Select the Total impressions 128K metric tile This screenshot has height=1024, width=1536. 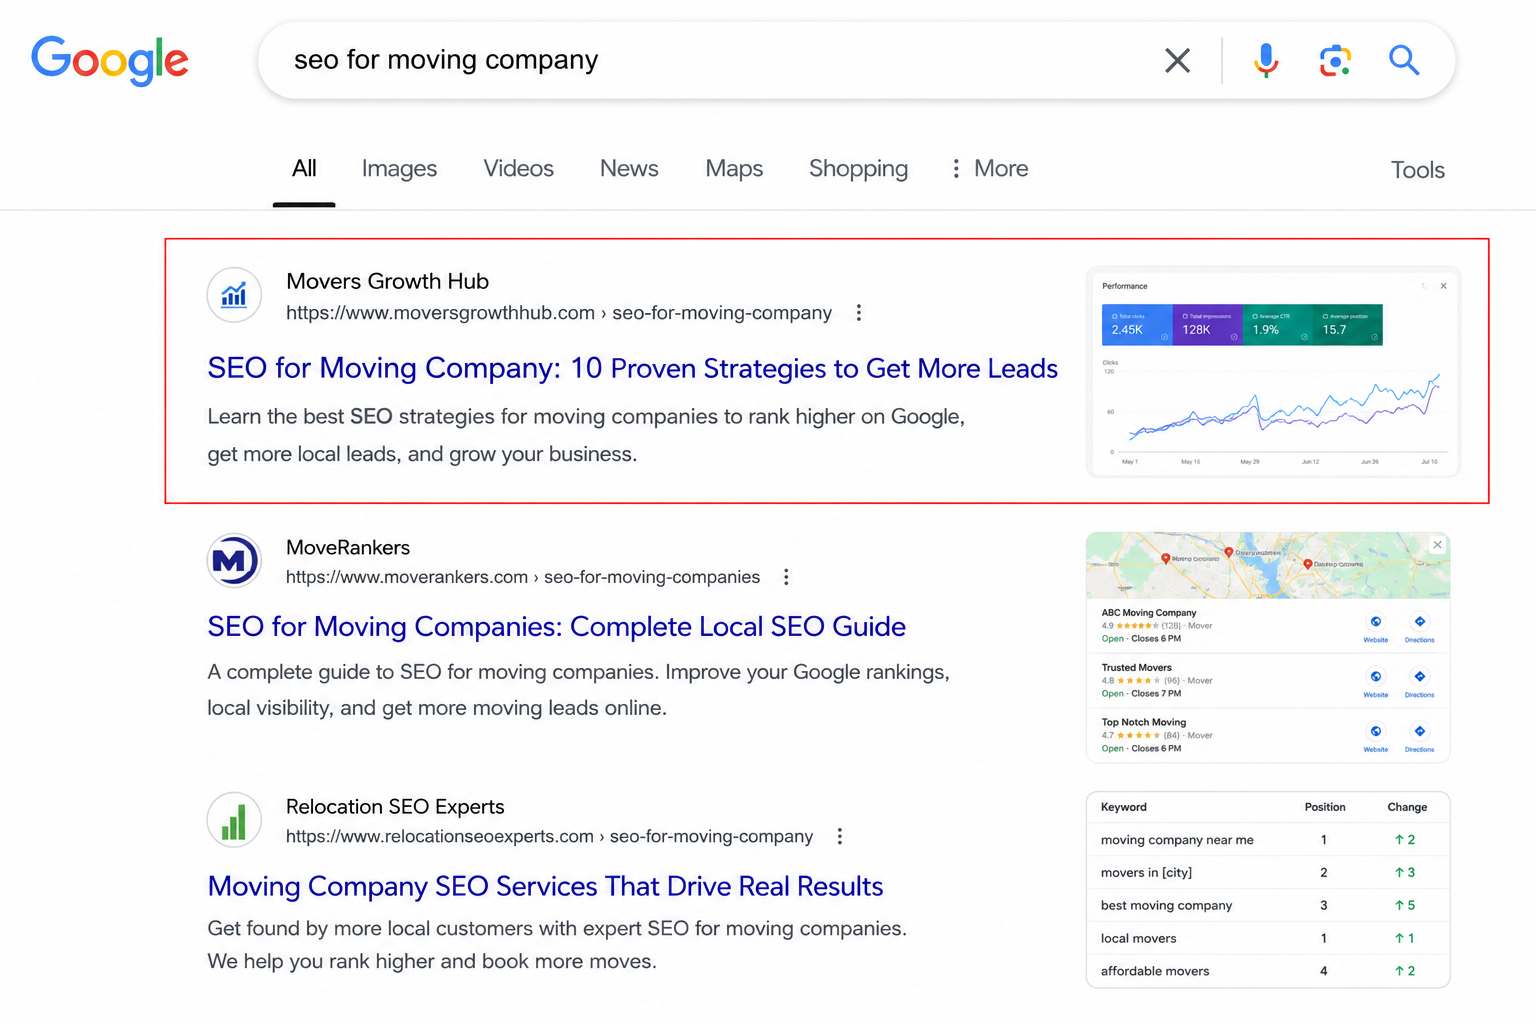click(1207, 325)
